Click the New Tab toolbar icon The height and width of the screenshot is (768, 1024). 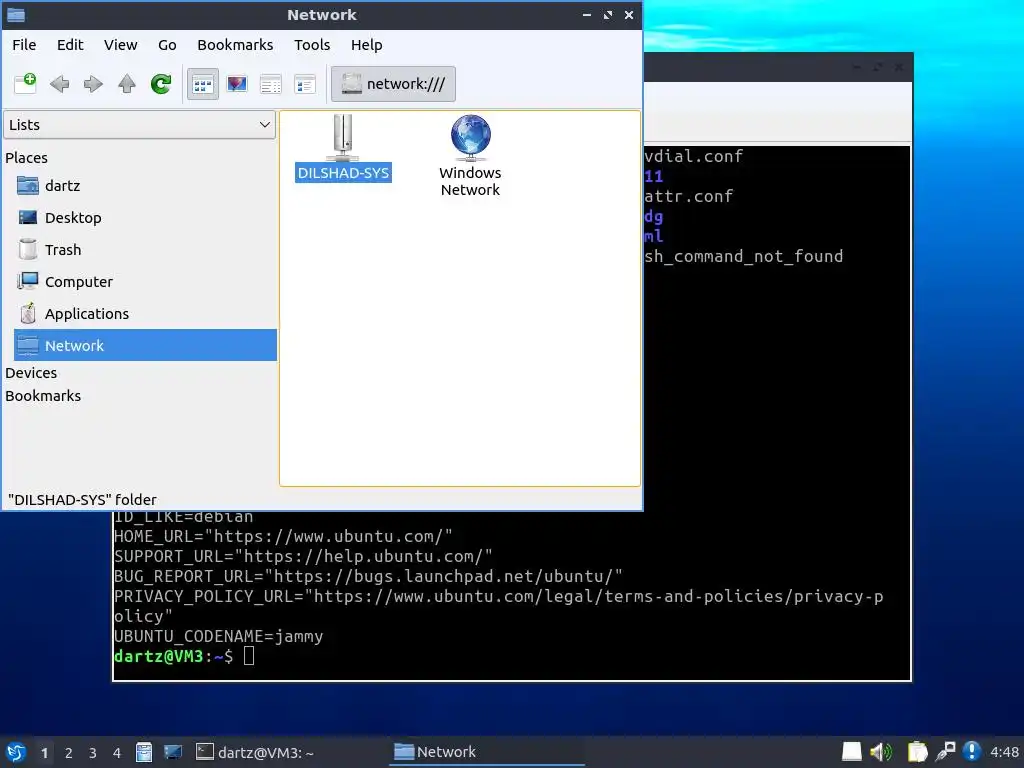(25, 84)
